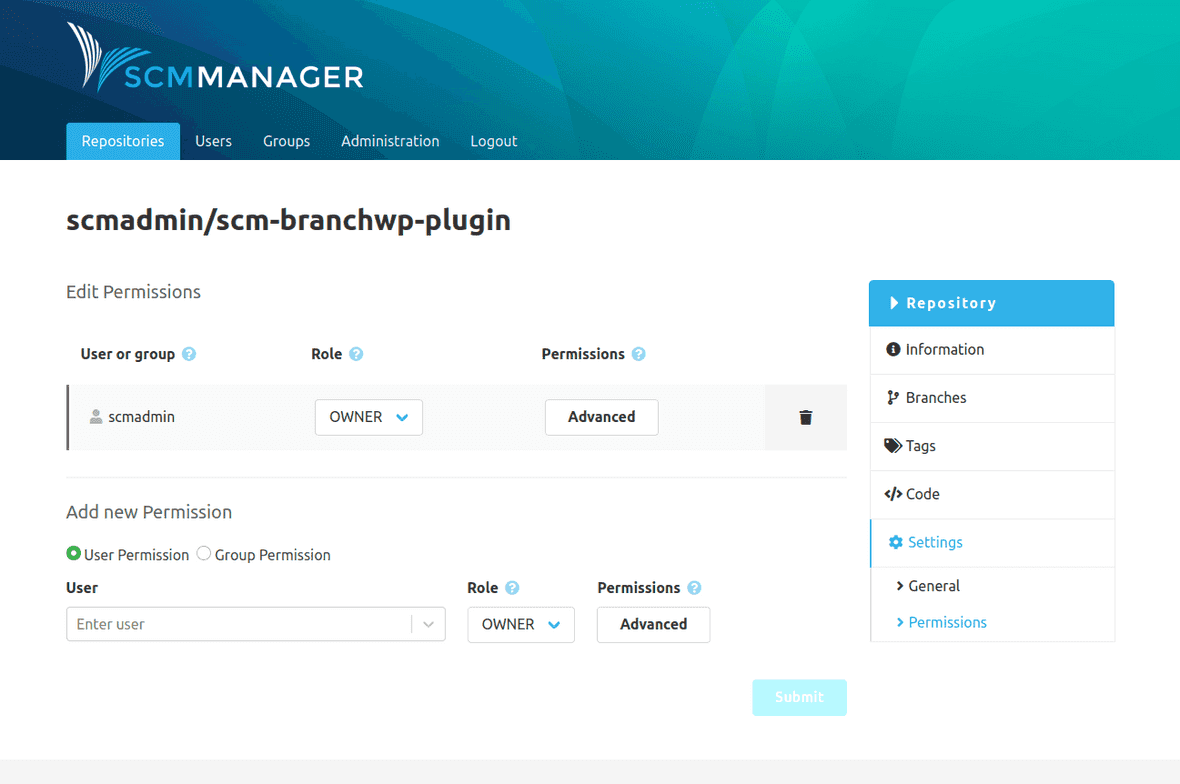Open the Role dropdown under Add new Permission
Viewport: 1180px width, 784px height.
coord(520,624)
